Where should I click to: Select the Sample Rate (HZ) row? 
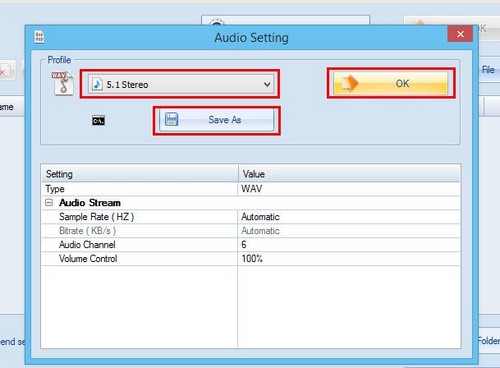(251, 217)
